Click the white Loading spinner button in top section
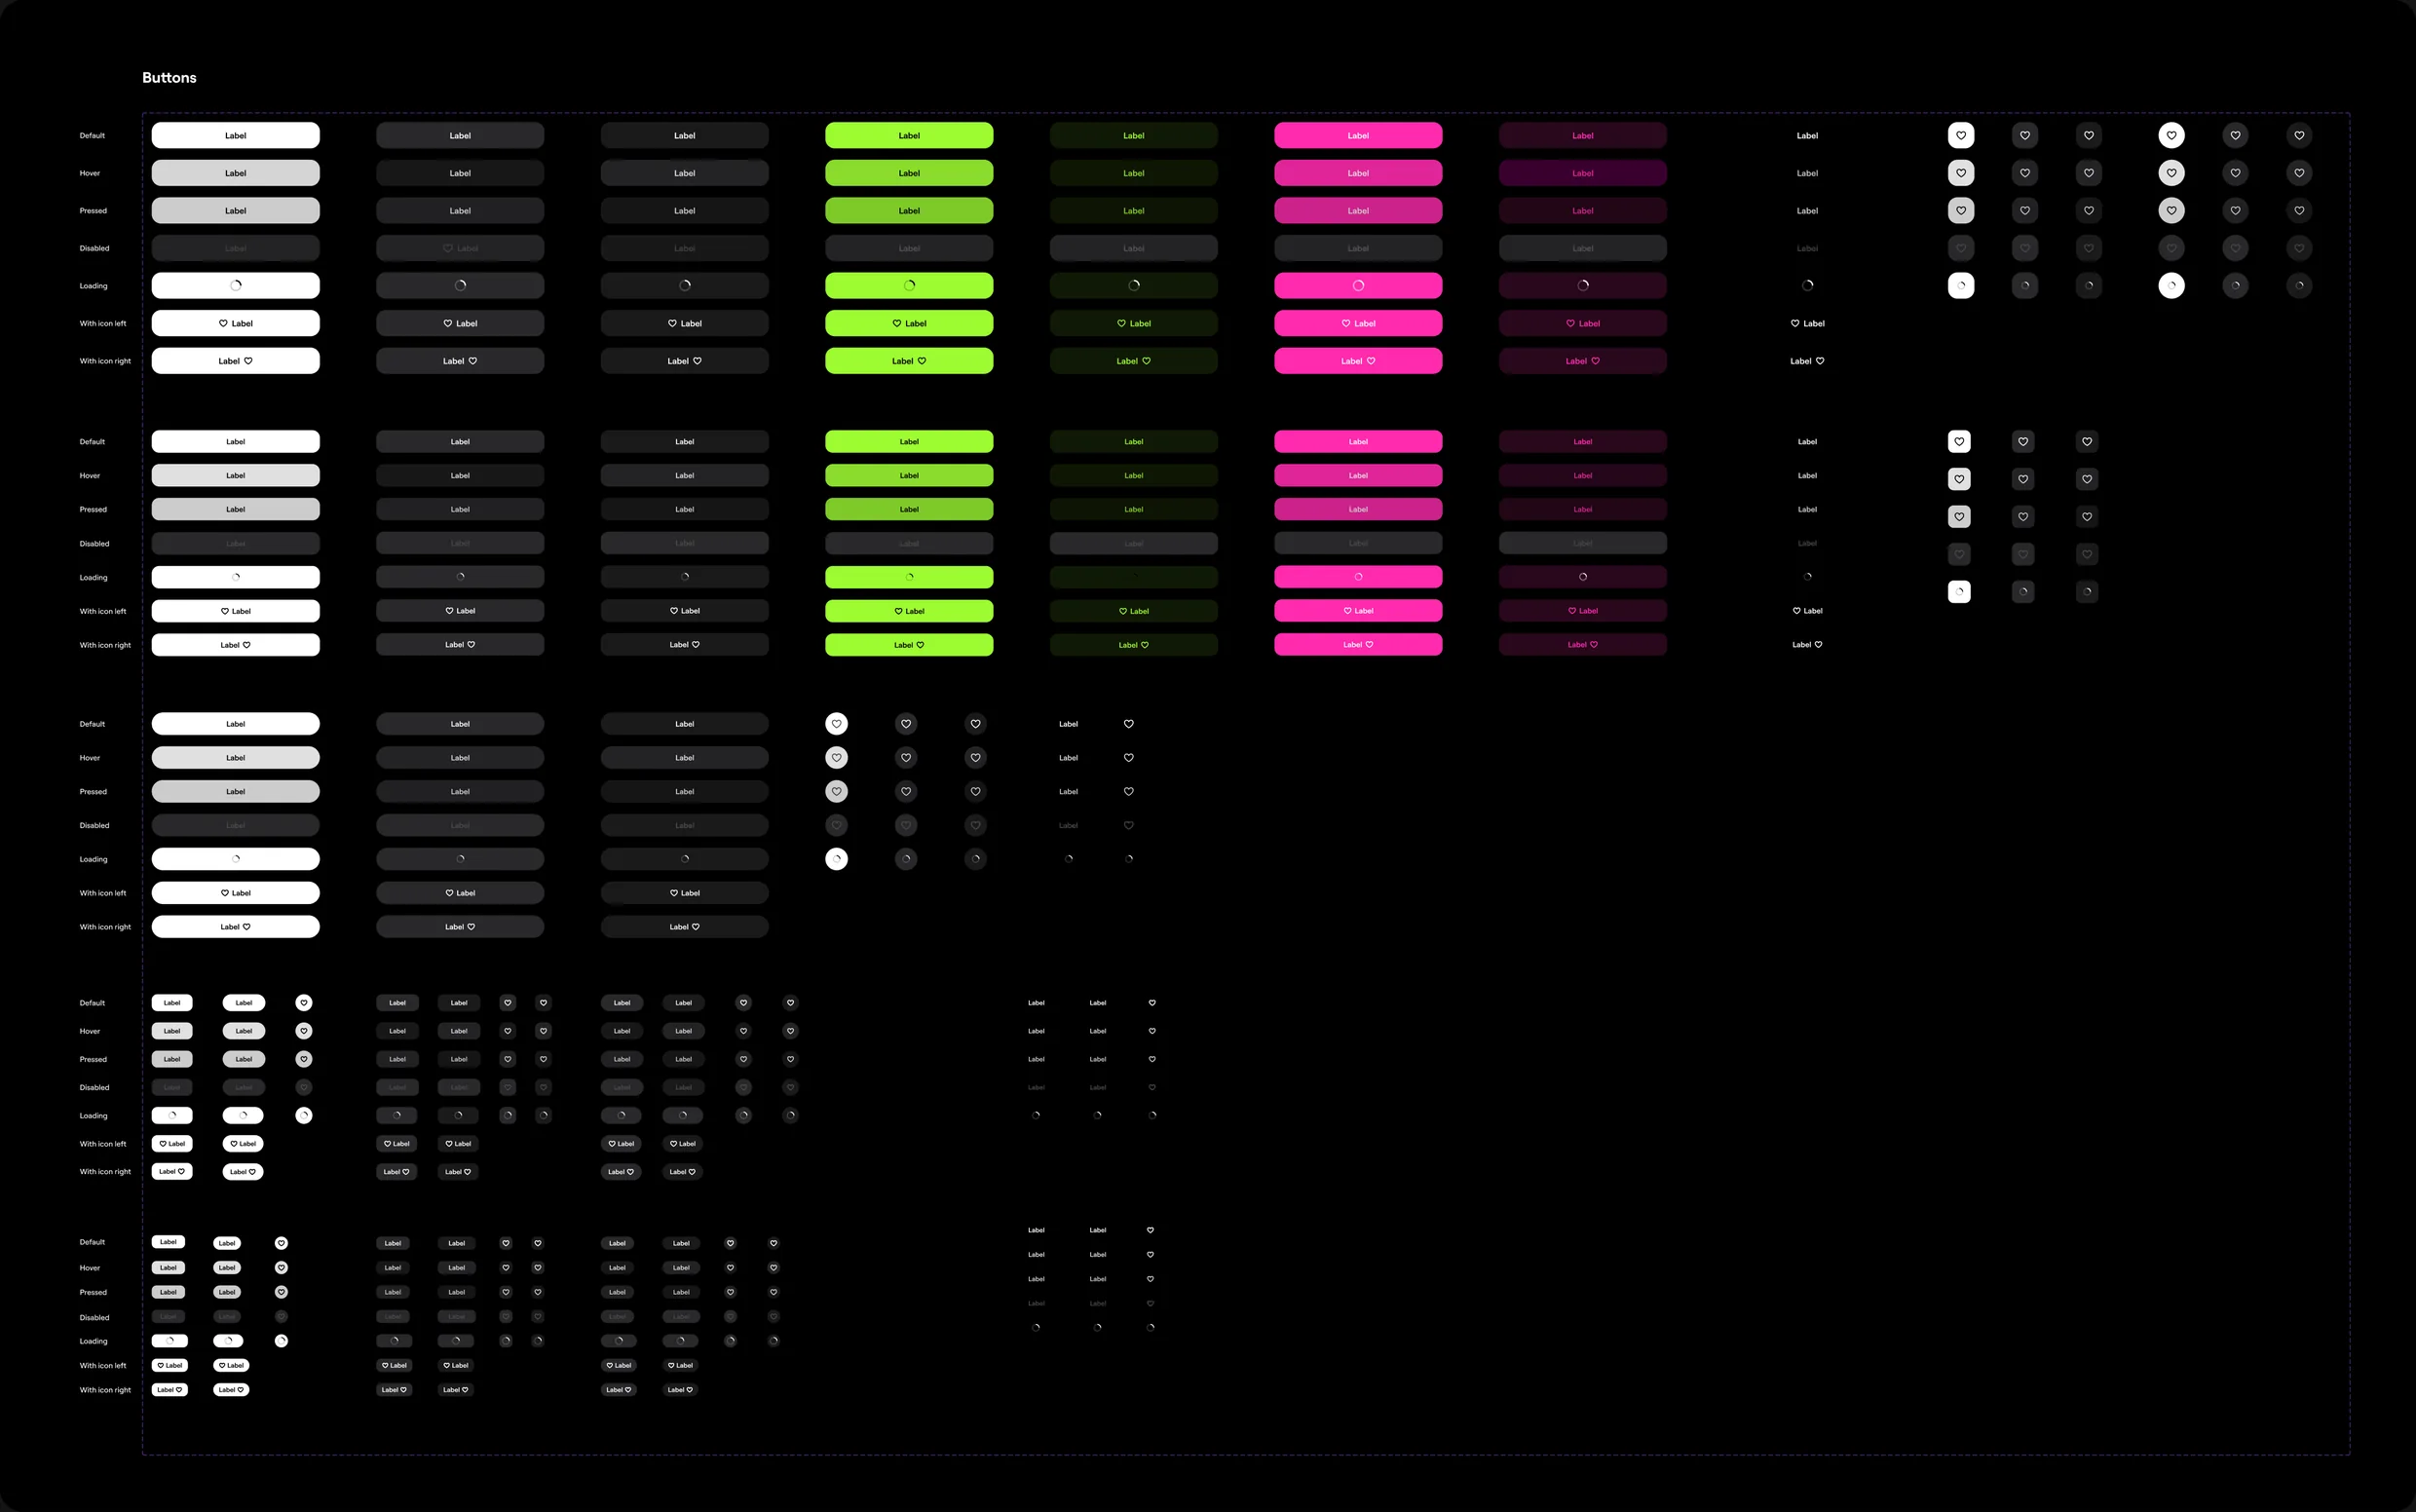 coord(235,286)
